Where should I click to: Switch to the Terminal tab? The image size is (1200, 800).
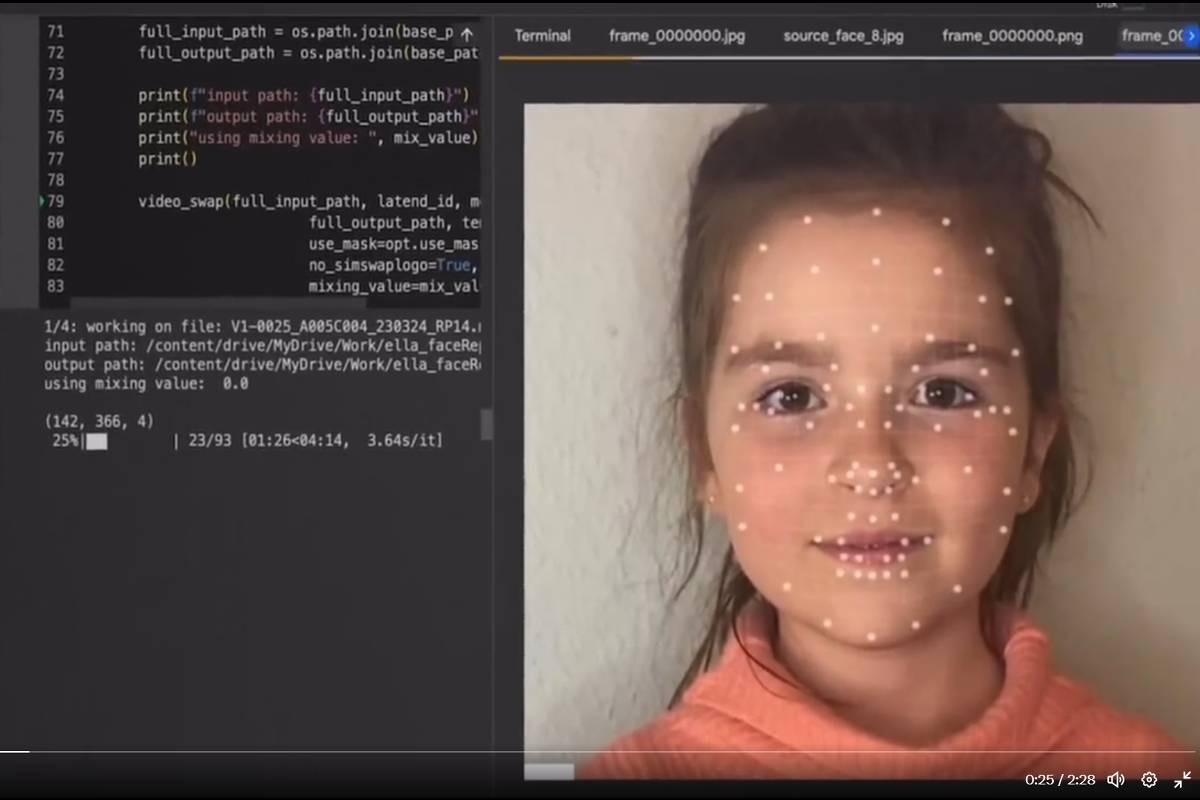coord(542,36)
